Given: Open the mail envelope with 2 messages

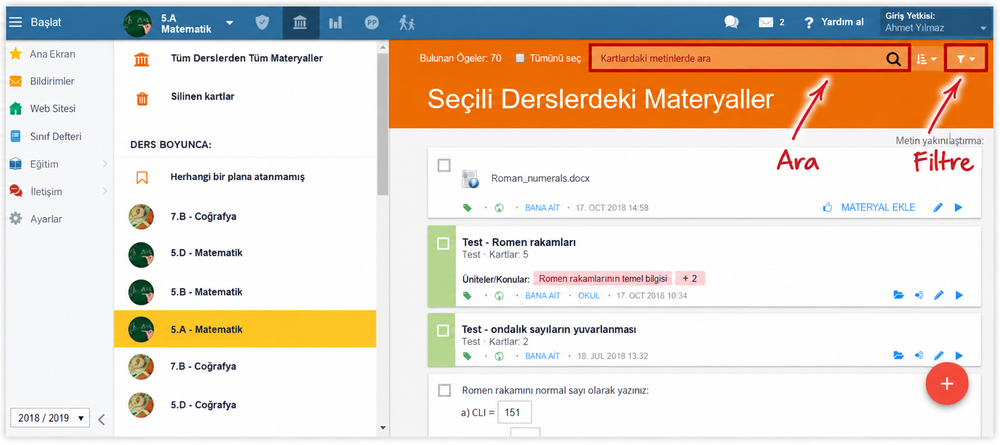Looking at the screenshot, I should coord(771,22).
